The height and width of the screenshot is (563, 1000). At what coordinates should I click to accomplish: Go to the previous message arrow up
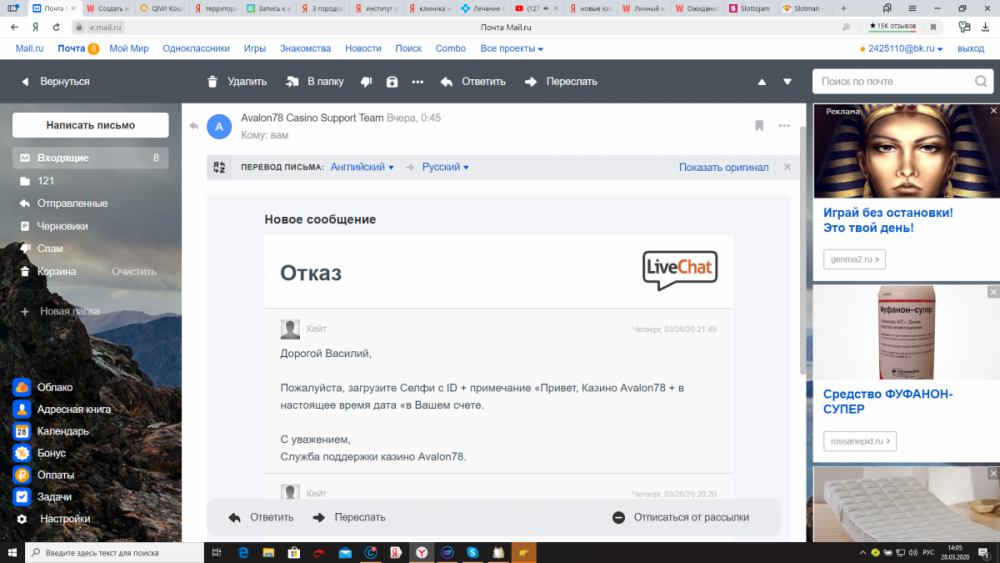click(762, 82)
